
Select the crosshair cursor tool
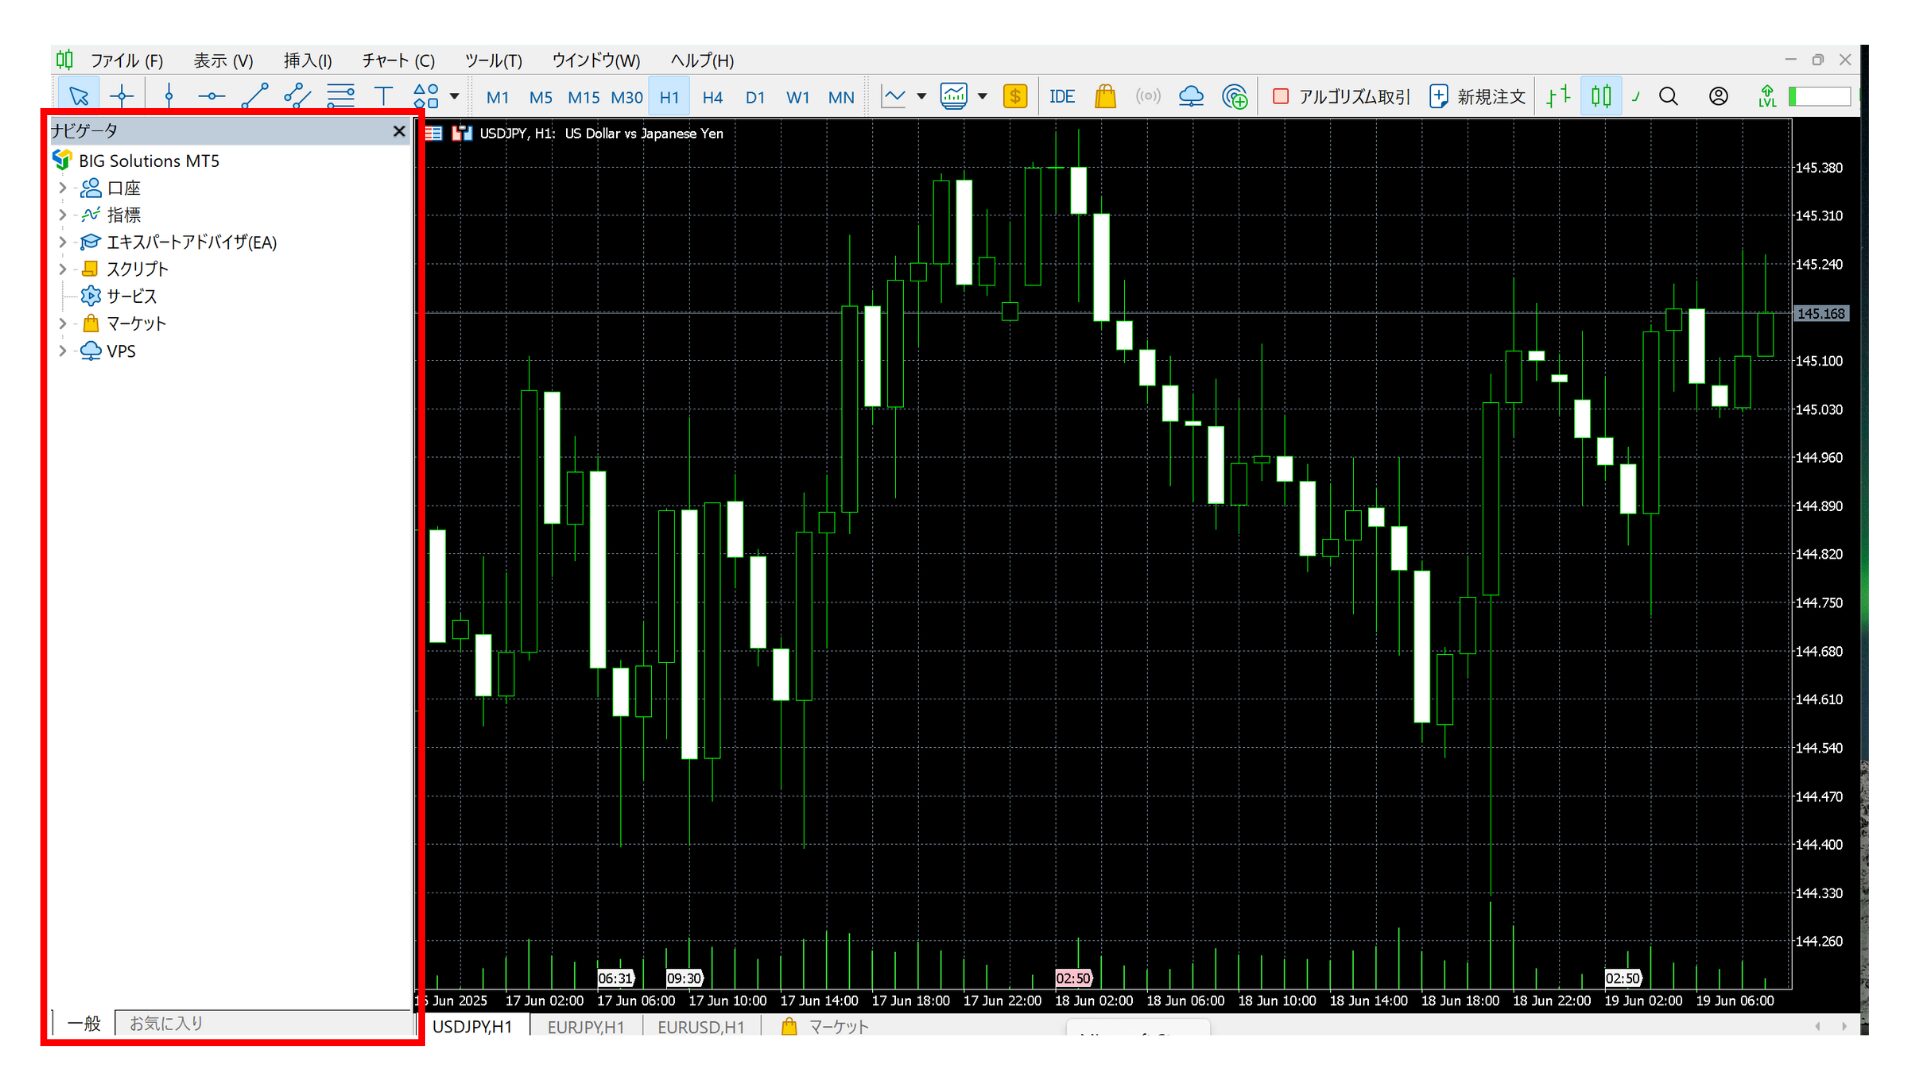pyautogui.click(x=122, y=96)
